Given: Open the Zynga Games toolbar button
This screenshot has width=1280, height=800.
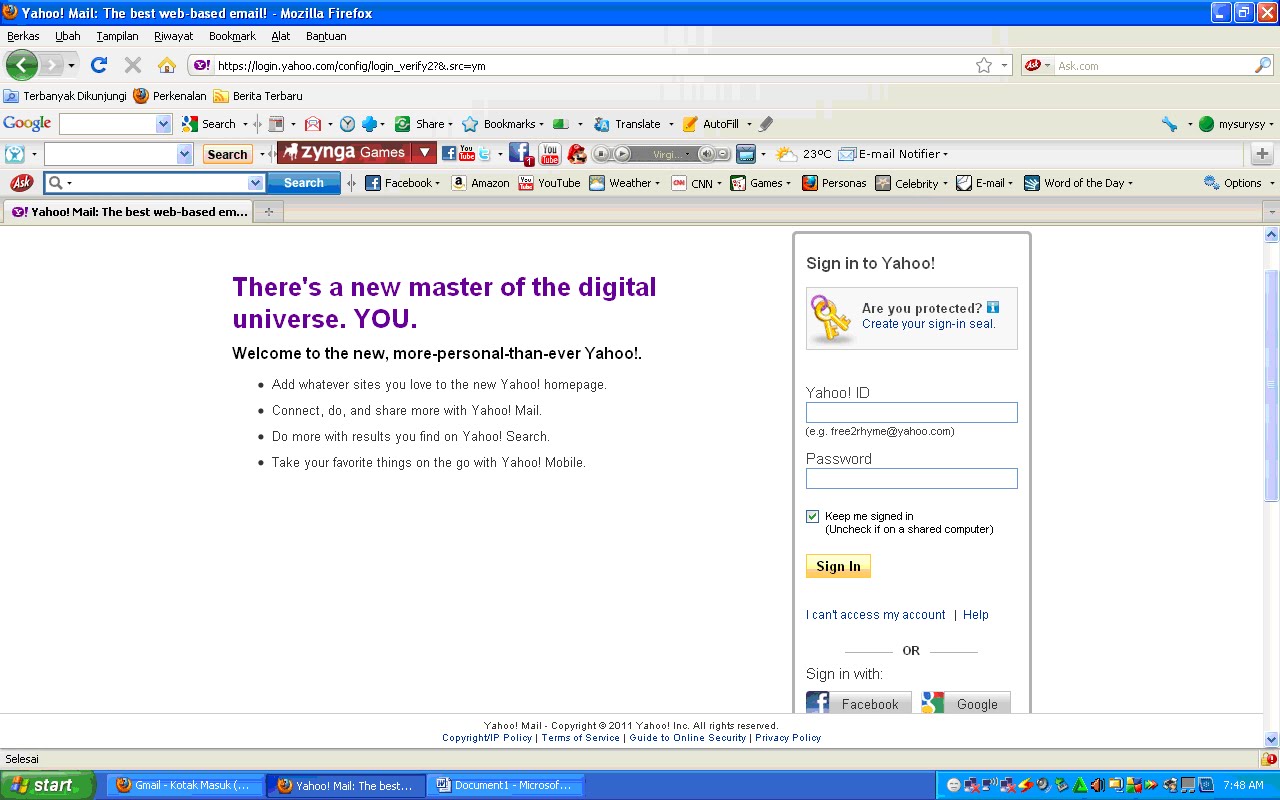Looking at the screenshot, I should tap(345, 153).
